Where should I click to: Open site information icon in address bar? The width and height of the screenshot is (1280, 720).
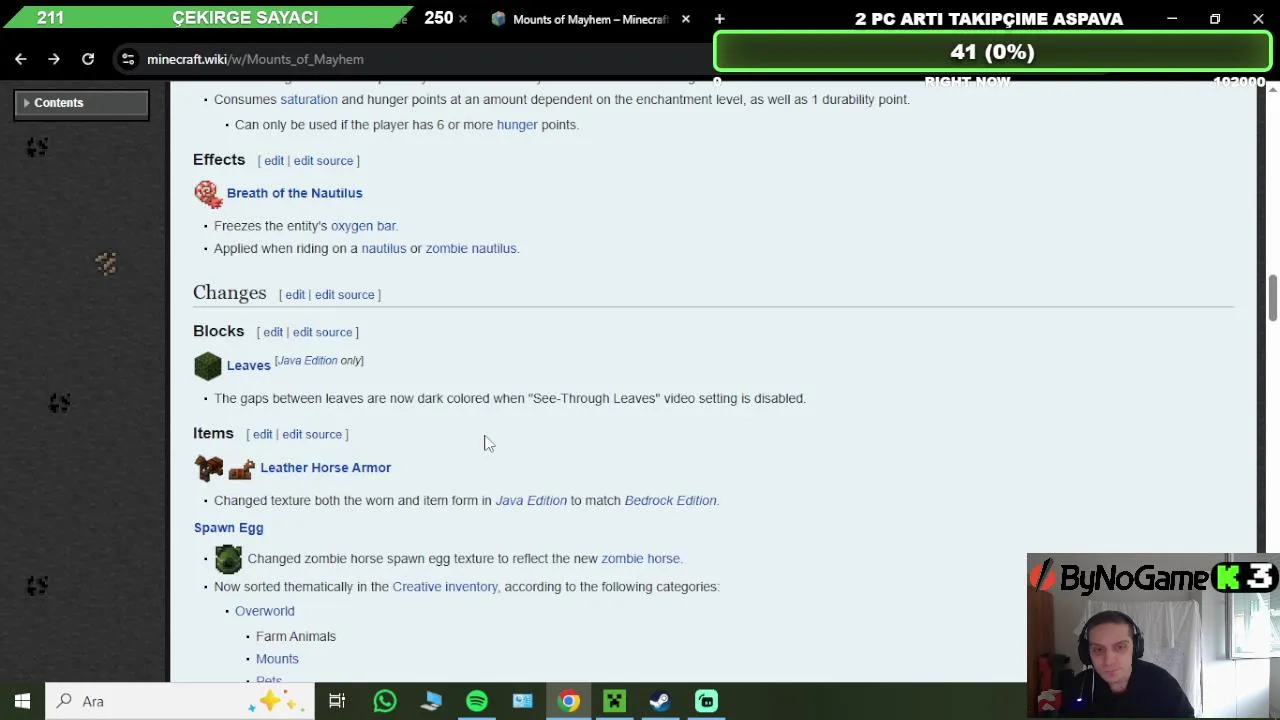[128, 59]
